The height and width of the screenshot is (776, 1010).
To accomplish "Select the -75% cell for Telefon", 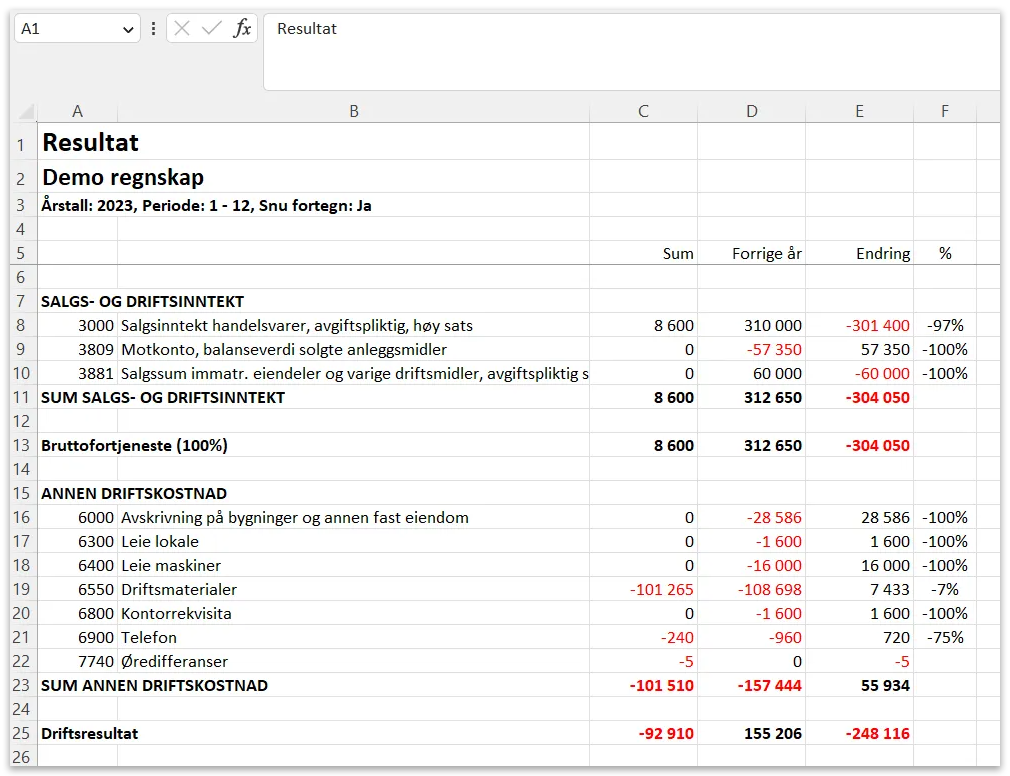I will (945, 637).
